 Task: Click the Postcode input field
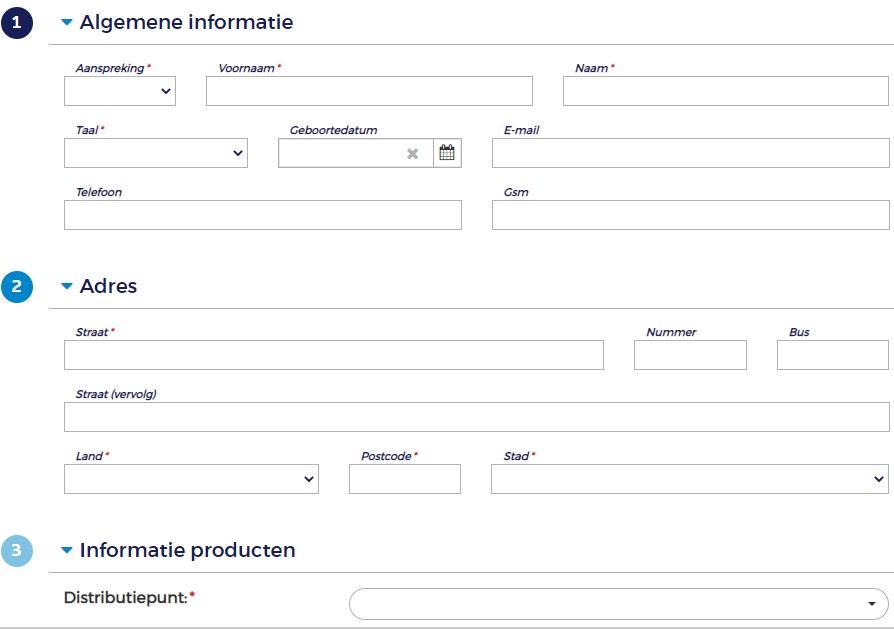click(404, 479)
